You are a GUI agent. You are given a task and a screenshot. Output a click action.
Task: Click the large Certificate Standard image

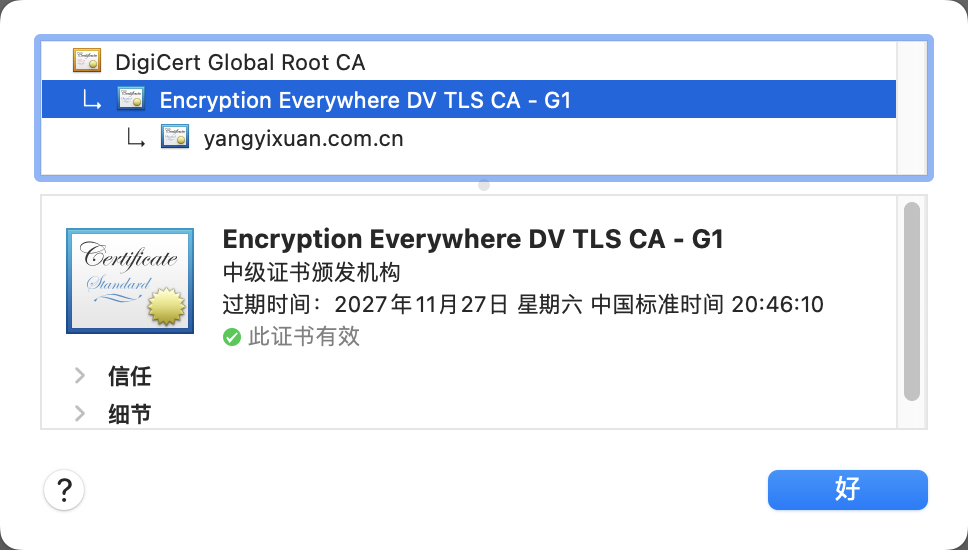(x=130, y=281)
